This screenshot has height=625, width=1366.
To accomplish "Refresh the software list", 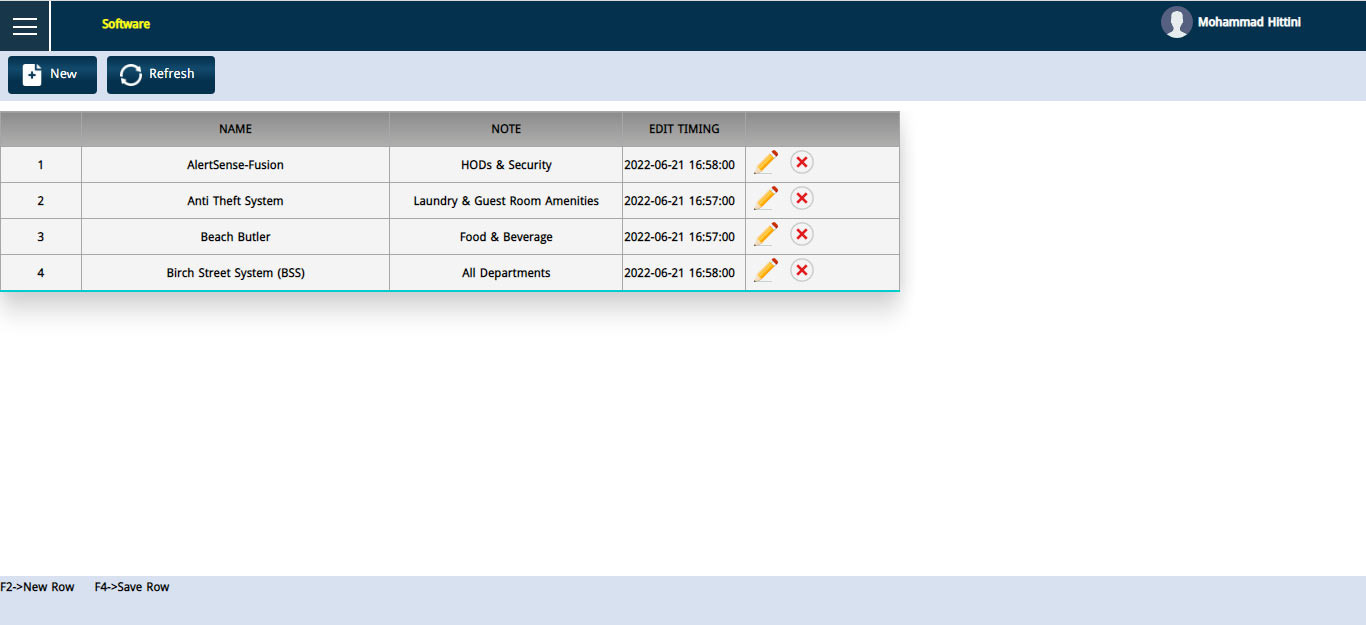I will pyautogui.click(x=161, y=75).
